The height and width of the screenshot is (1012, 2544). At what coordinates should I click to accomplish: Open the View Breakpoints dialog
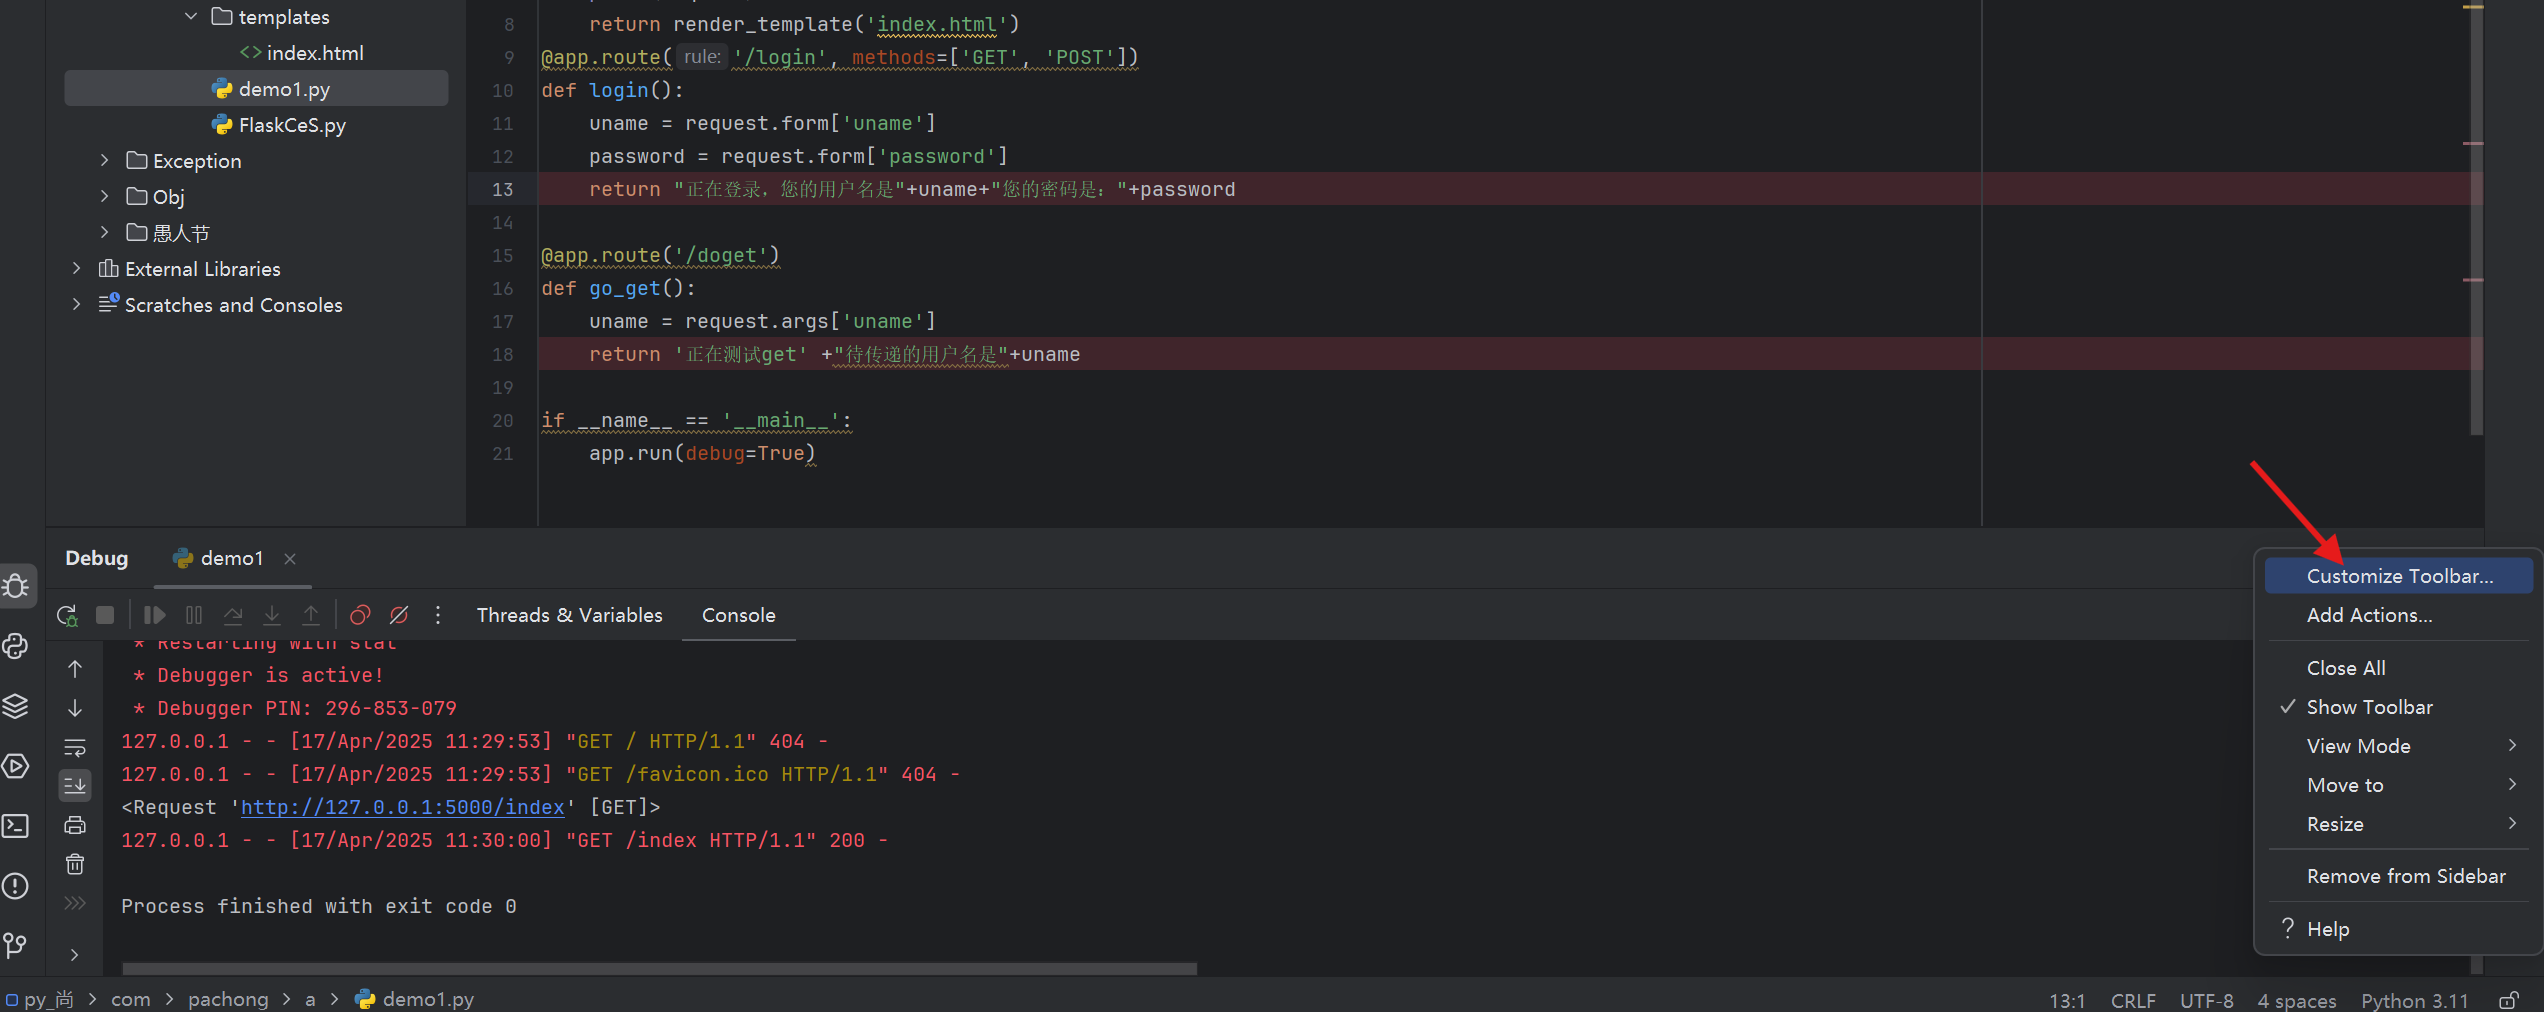[360, 615]
